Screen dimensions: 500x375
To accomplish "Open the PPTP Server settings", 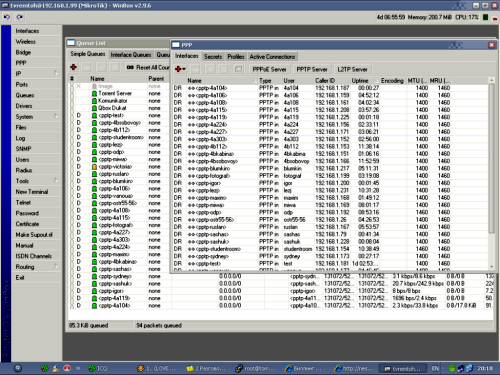I will (312, 69).
